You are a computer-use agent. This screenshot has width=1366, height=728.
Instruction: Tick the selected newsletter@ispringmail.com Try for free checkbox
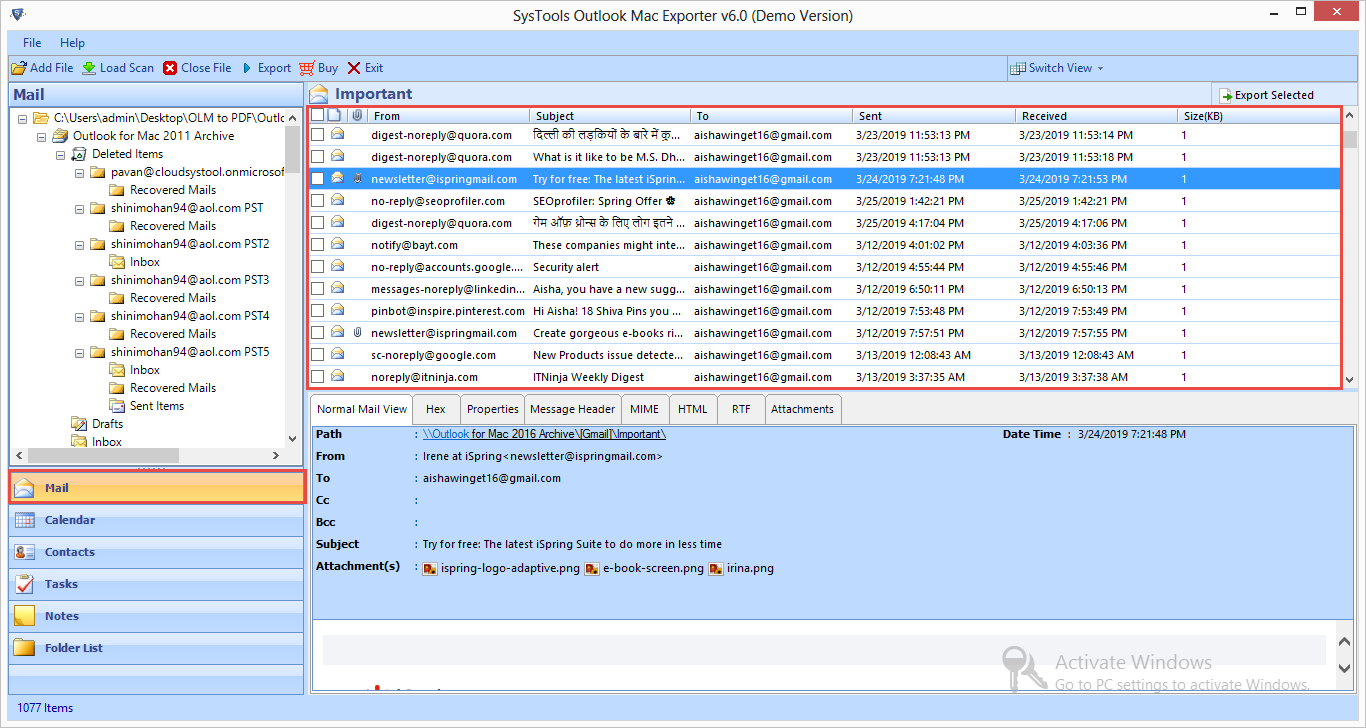tap(317, 179)
